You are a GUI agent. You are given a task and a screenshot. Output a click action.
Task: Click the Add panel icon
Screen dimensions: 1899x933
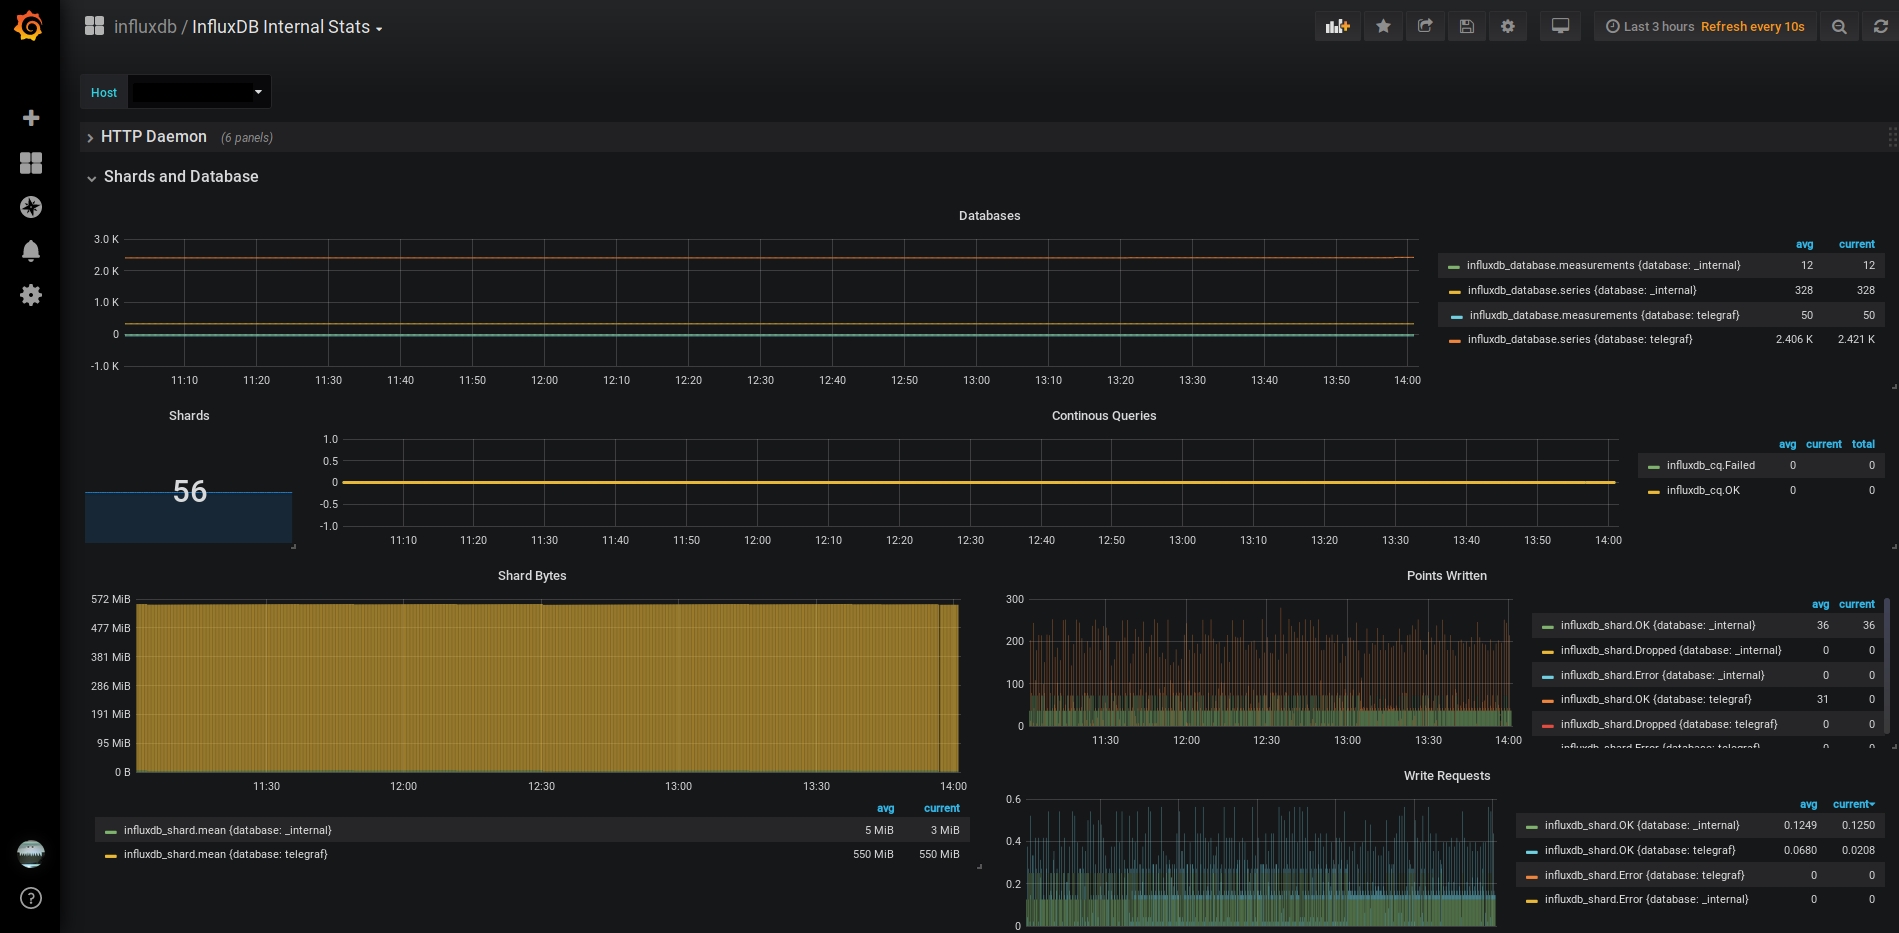[1337, 27]
